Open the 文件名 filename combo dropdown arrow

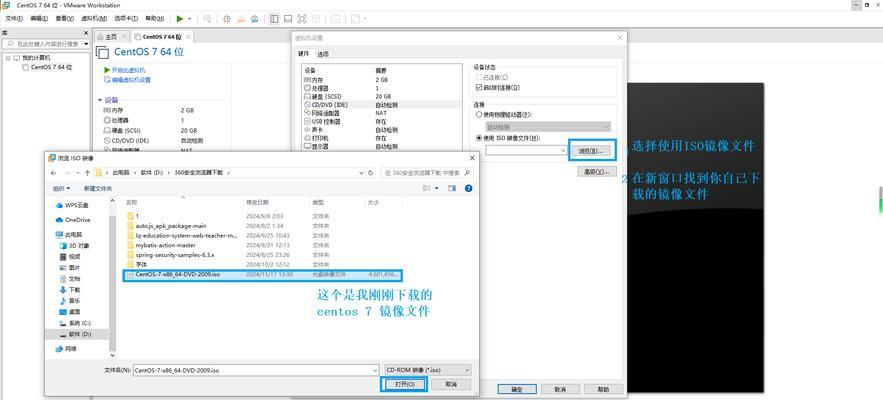click(x=376, y=370)
